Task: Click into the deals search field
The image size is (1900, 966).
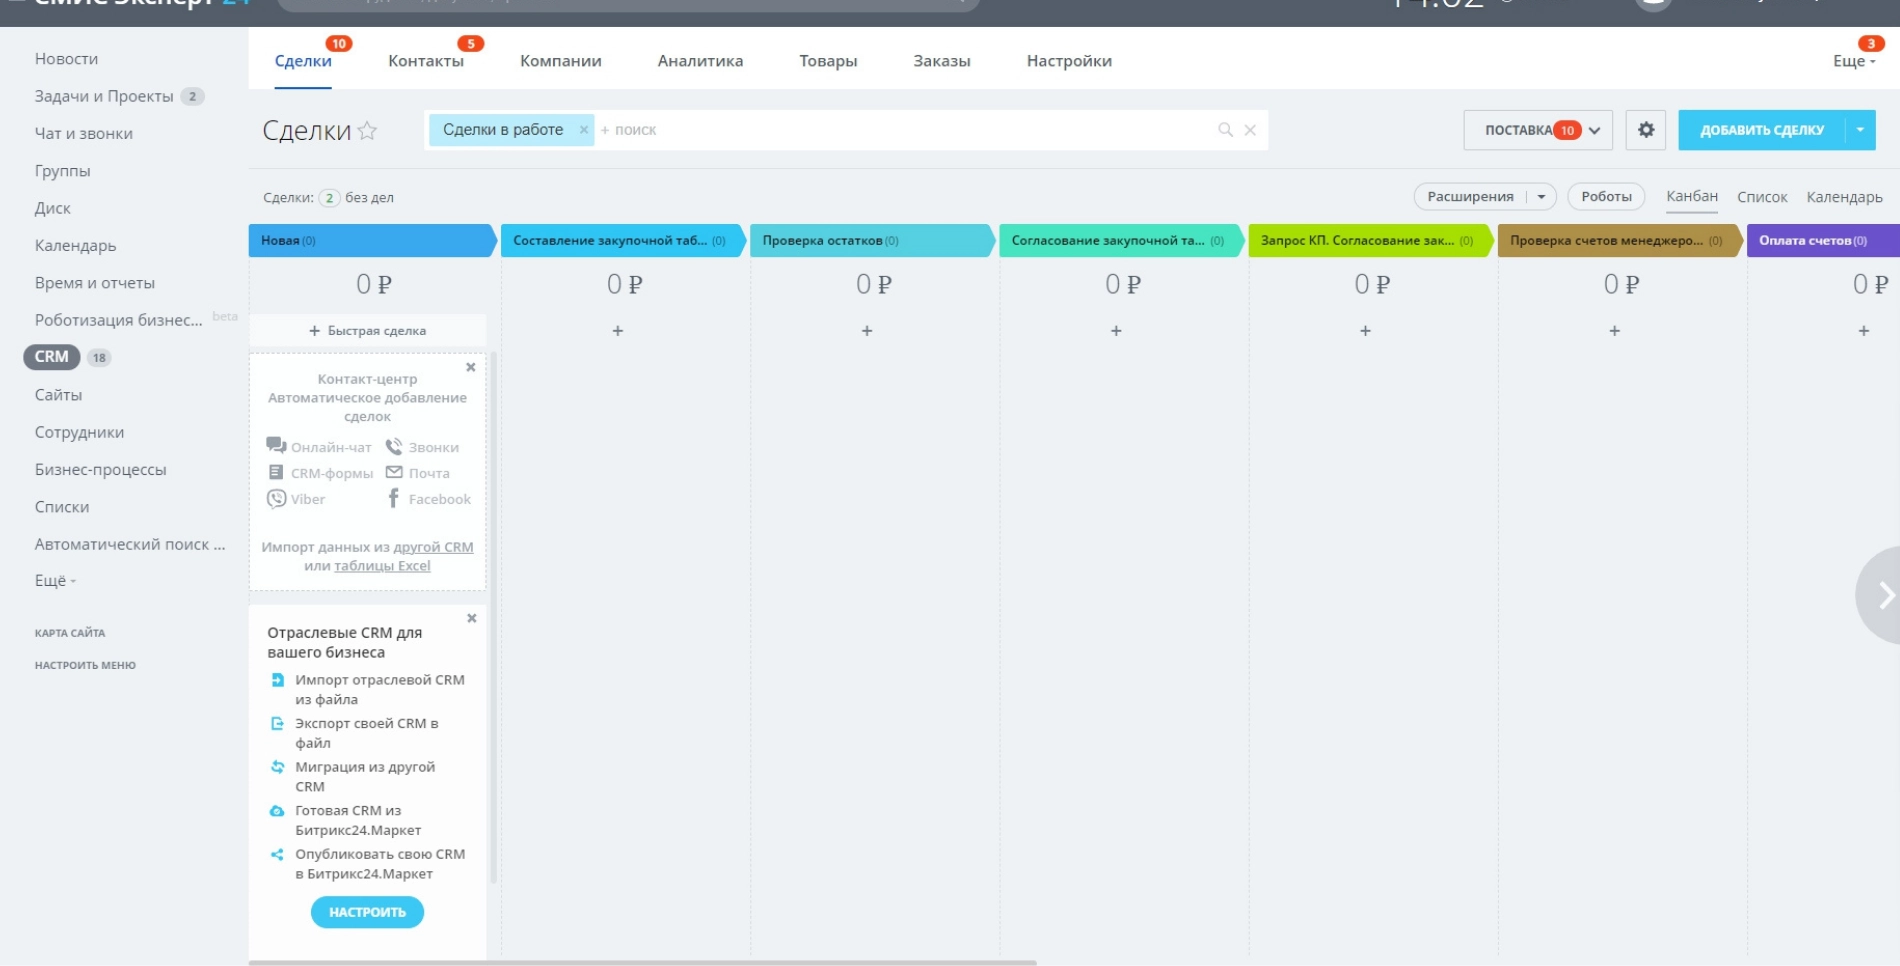Action: tap(900, 130)
